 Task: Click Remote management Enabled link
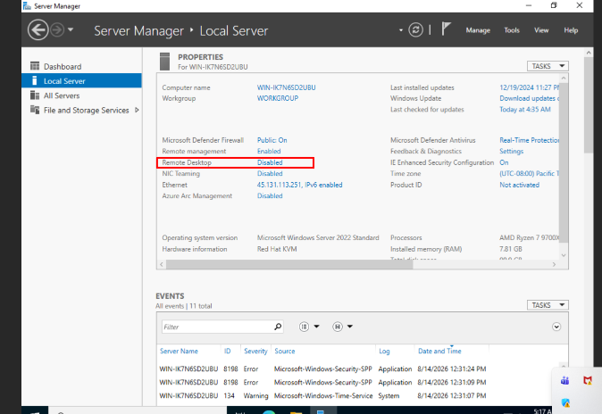point(269,151)
